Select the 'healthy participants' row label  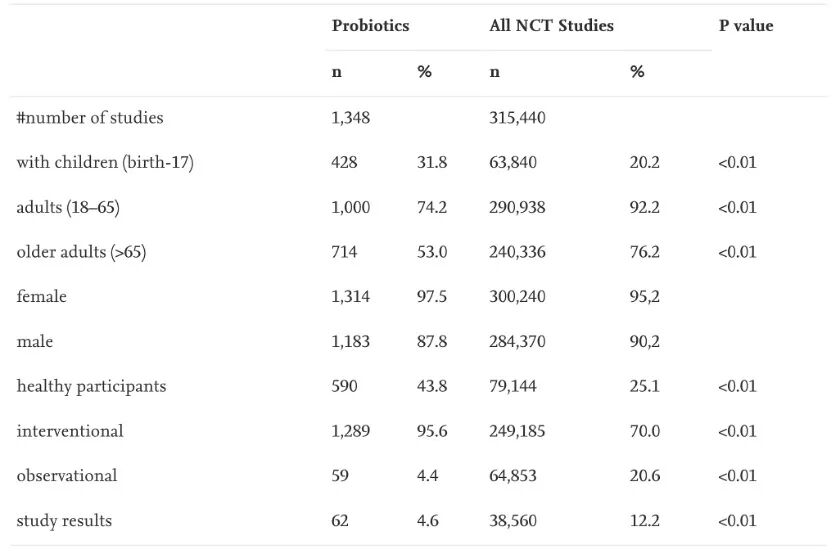click(x=91, y=386)
